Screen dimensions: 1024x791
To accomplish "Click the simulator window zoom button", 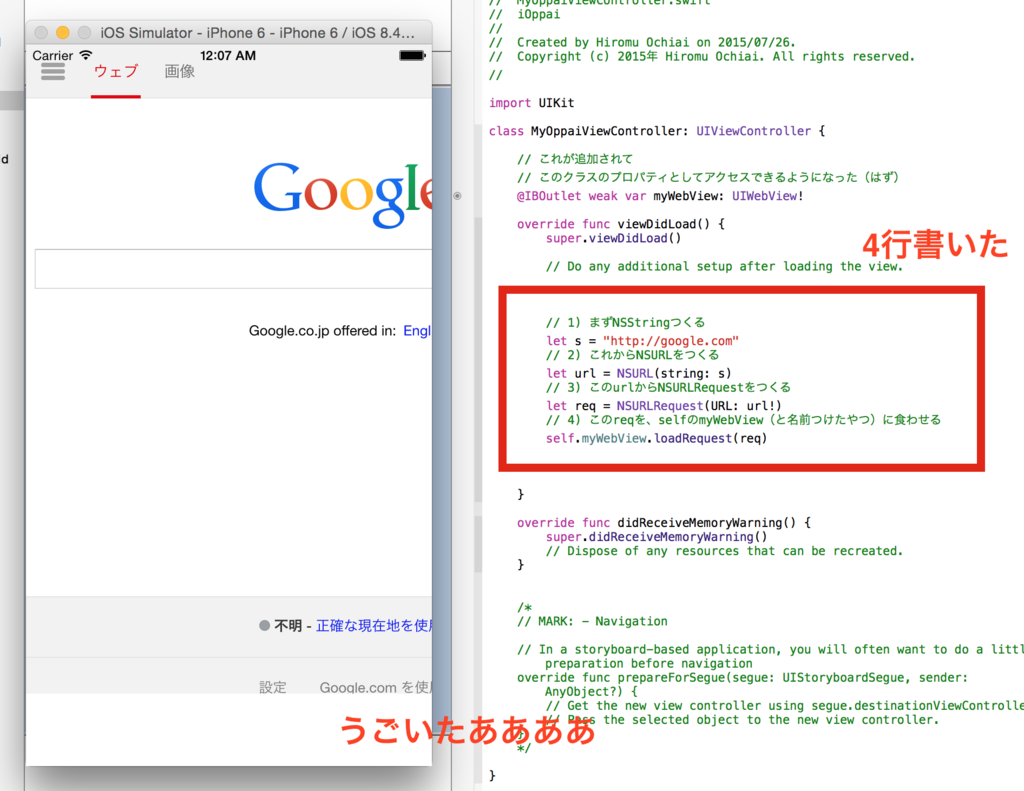I will [84, 33].
